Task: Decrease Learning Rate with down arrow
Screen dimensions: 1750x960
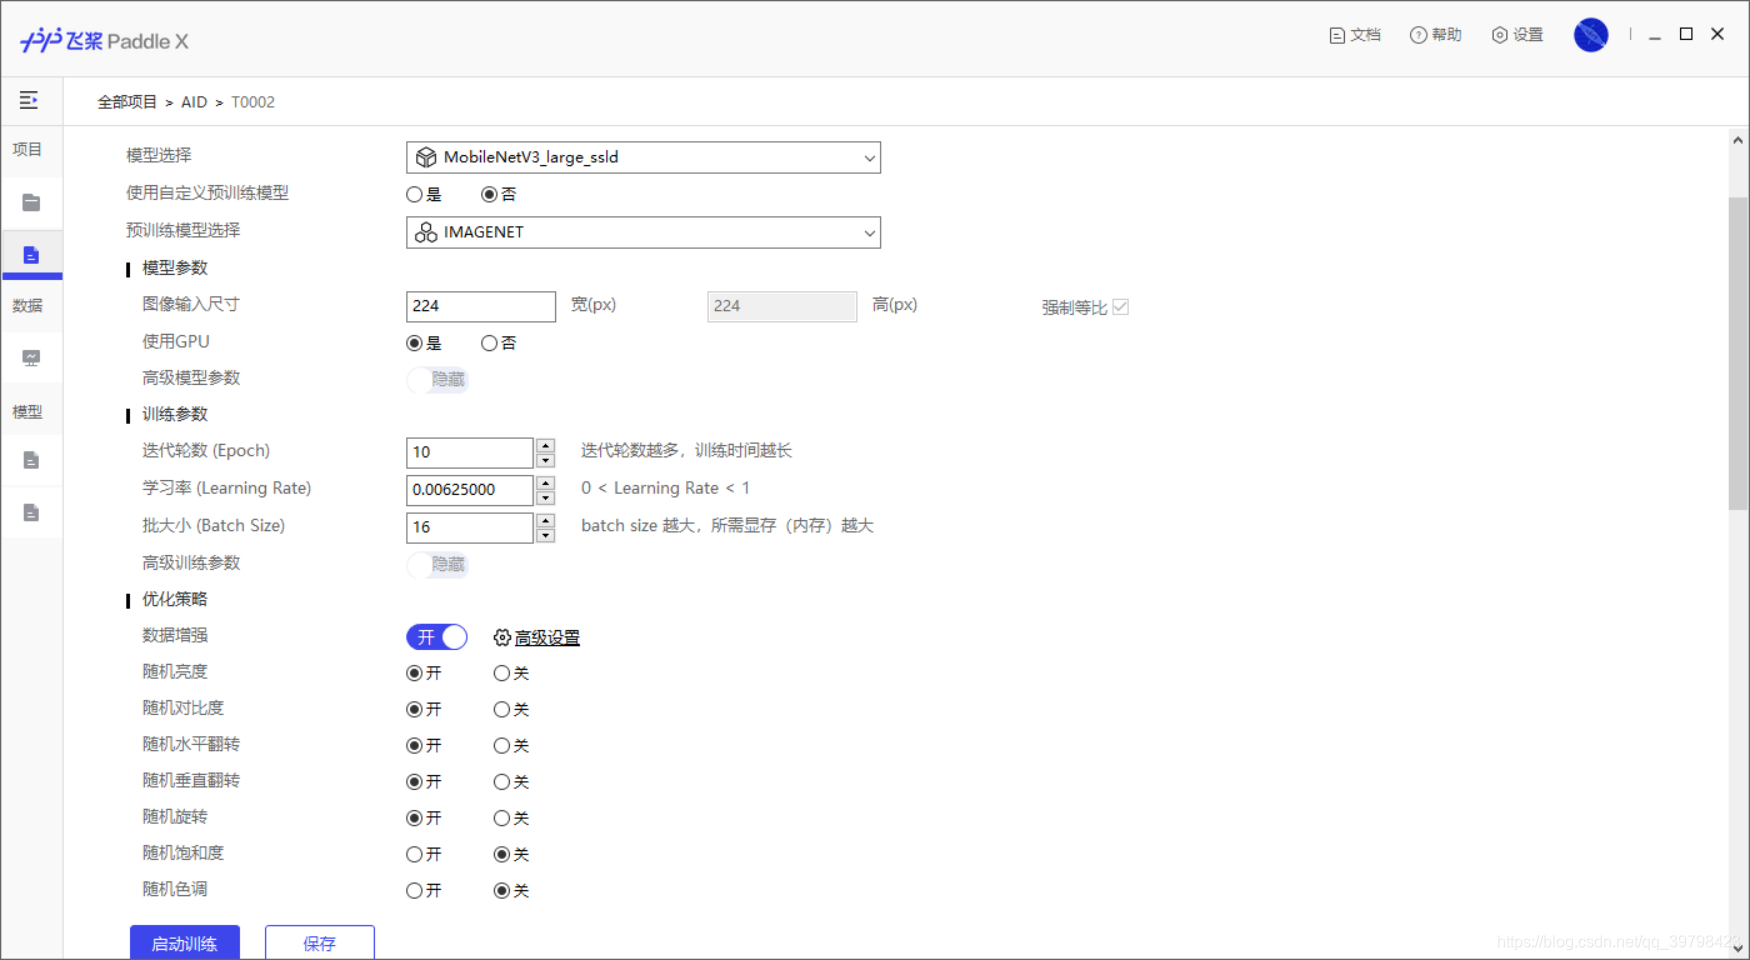Action: (x=545, y=497)
